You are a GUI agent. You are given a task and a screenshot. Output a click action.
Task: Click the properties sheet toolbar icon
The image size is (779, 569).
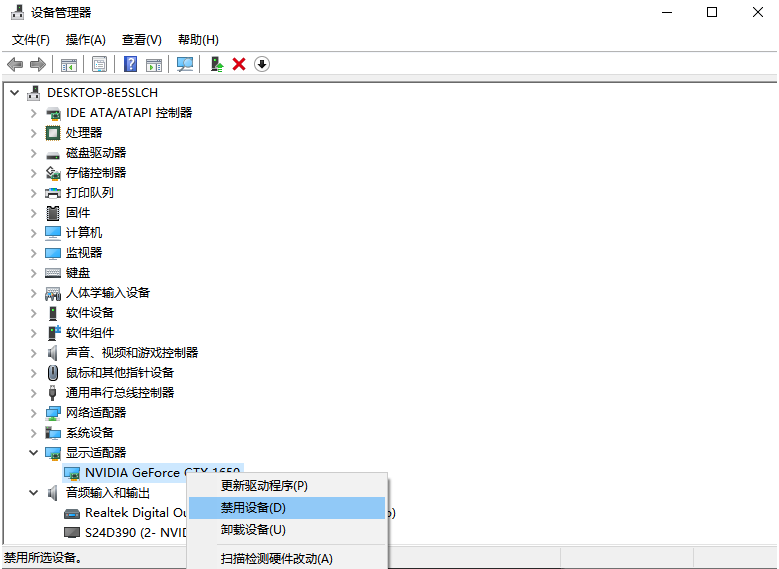click(x=99, y=64)
